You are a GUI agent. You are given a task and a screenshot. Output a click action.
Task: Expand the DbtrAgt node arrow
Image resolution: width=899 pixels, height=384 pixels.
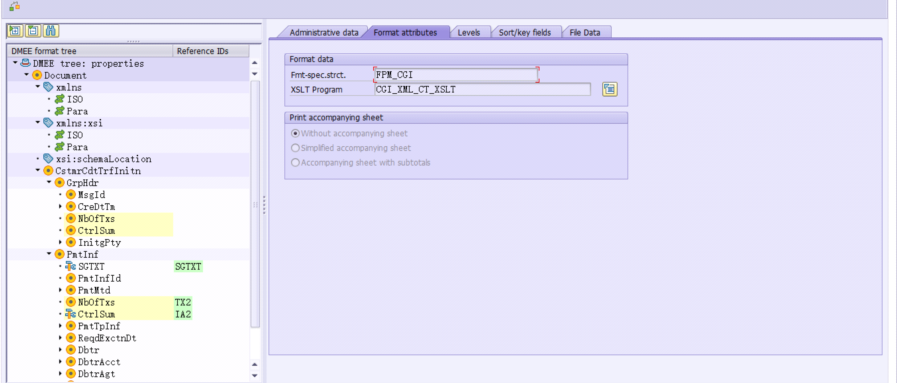click(60, 374)
